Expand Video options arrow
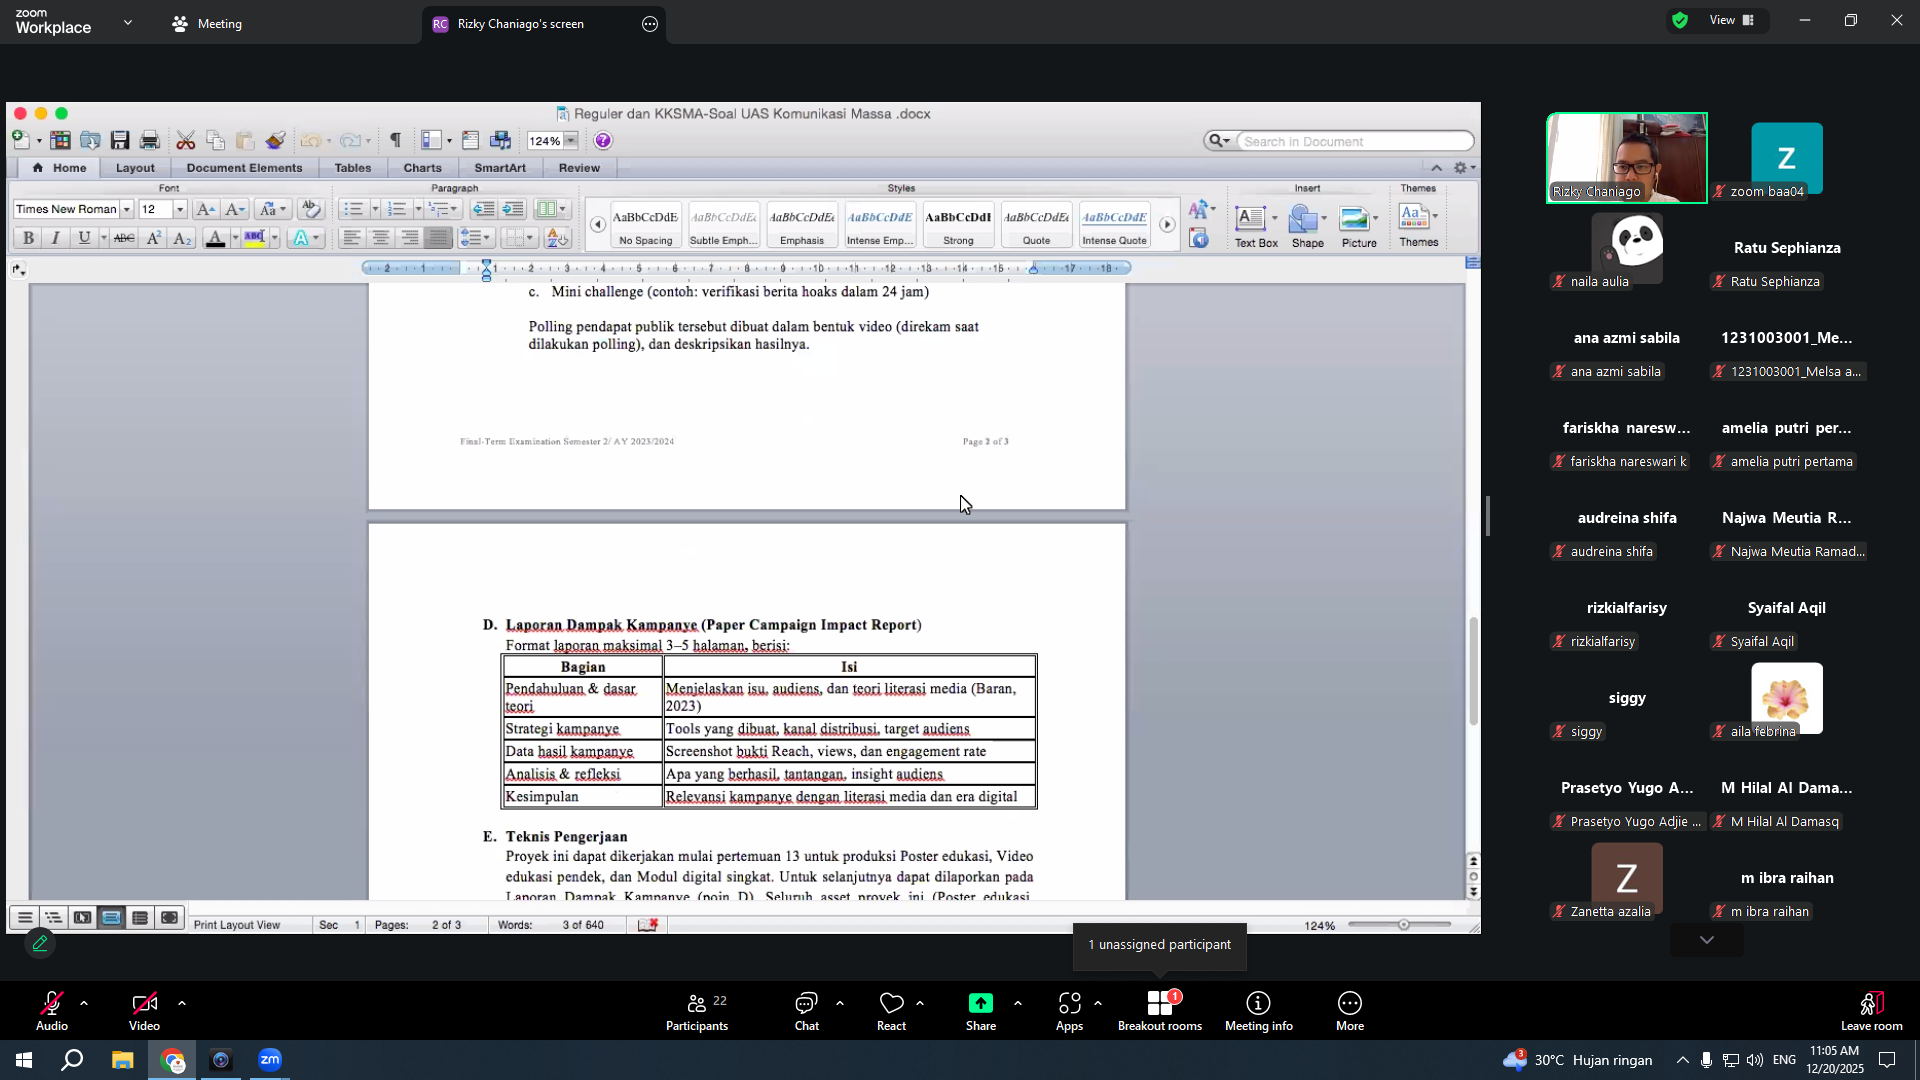Viewport: 1920px width, 1080px height. click(x=182, y=1003)
